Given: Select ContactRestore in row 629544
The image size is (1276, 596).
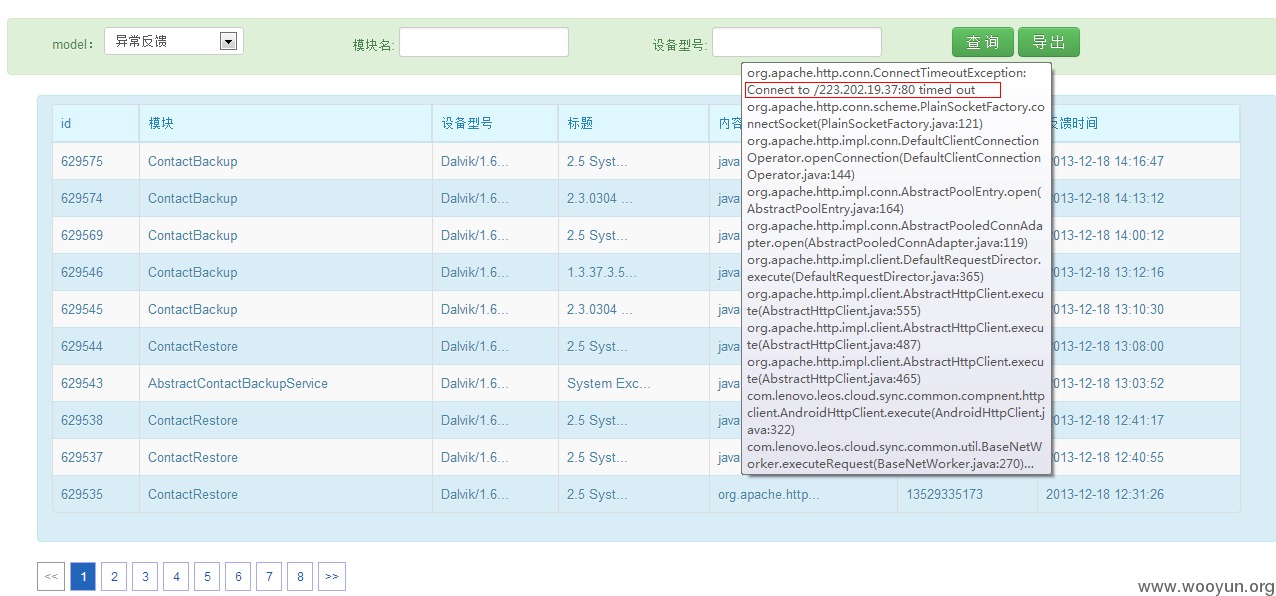Looking at the screenshot, I should coord(193,346).
